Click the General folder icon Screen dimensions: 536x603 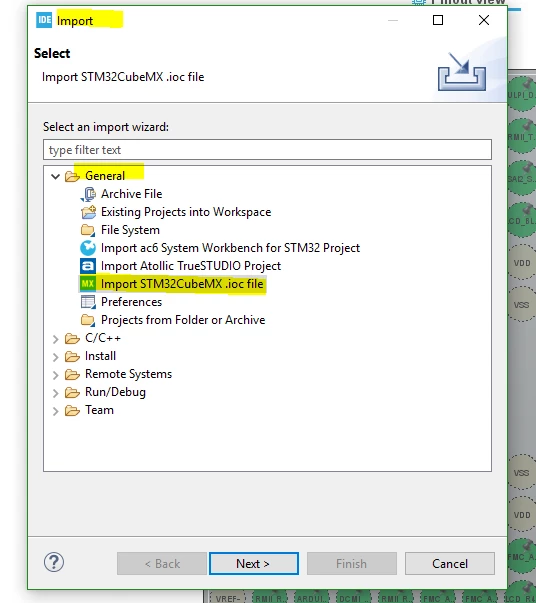coord(72,176)
